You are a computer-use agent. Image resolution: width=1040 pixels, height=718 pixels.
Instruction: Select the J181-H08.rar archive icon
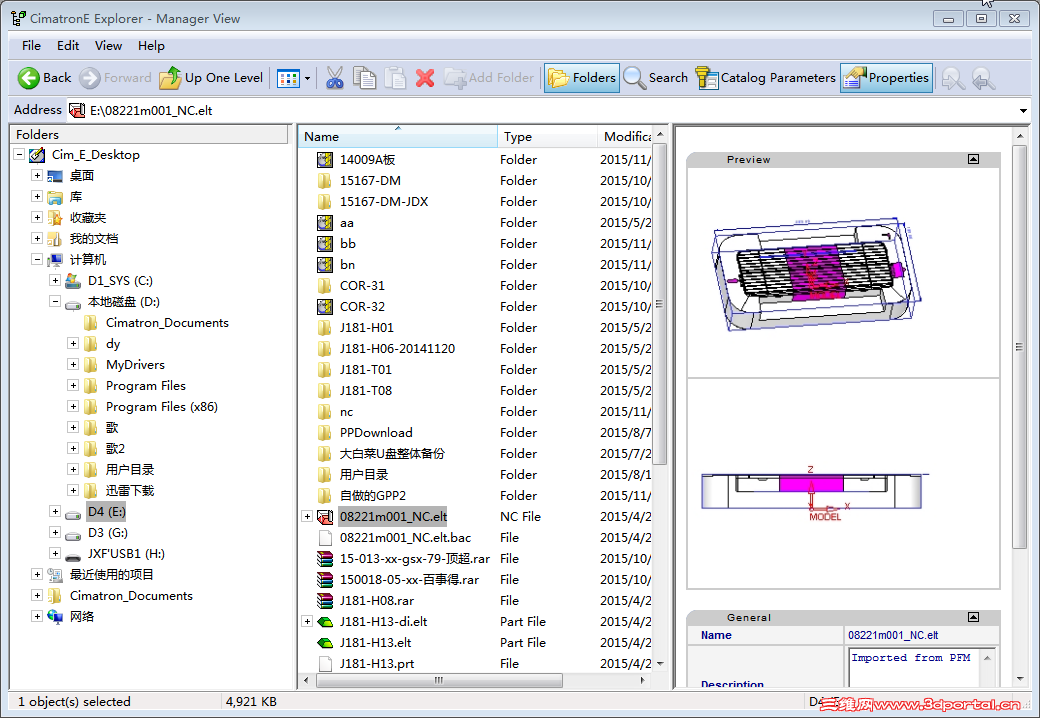point(324,601)
